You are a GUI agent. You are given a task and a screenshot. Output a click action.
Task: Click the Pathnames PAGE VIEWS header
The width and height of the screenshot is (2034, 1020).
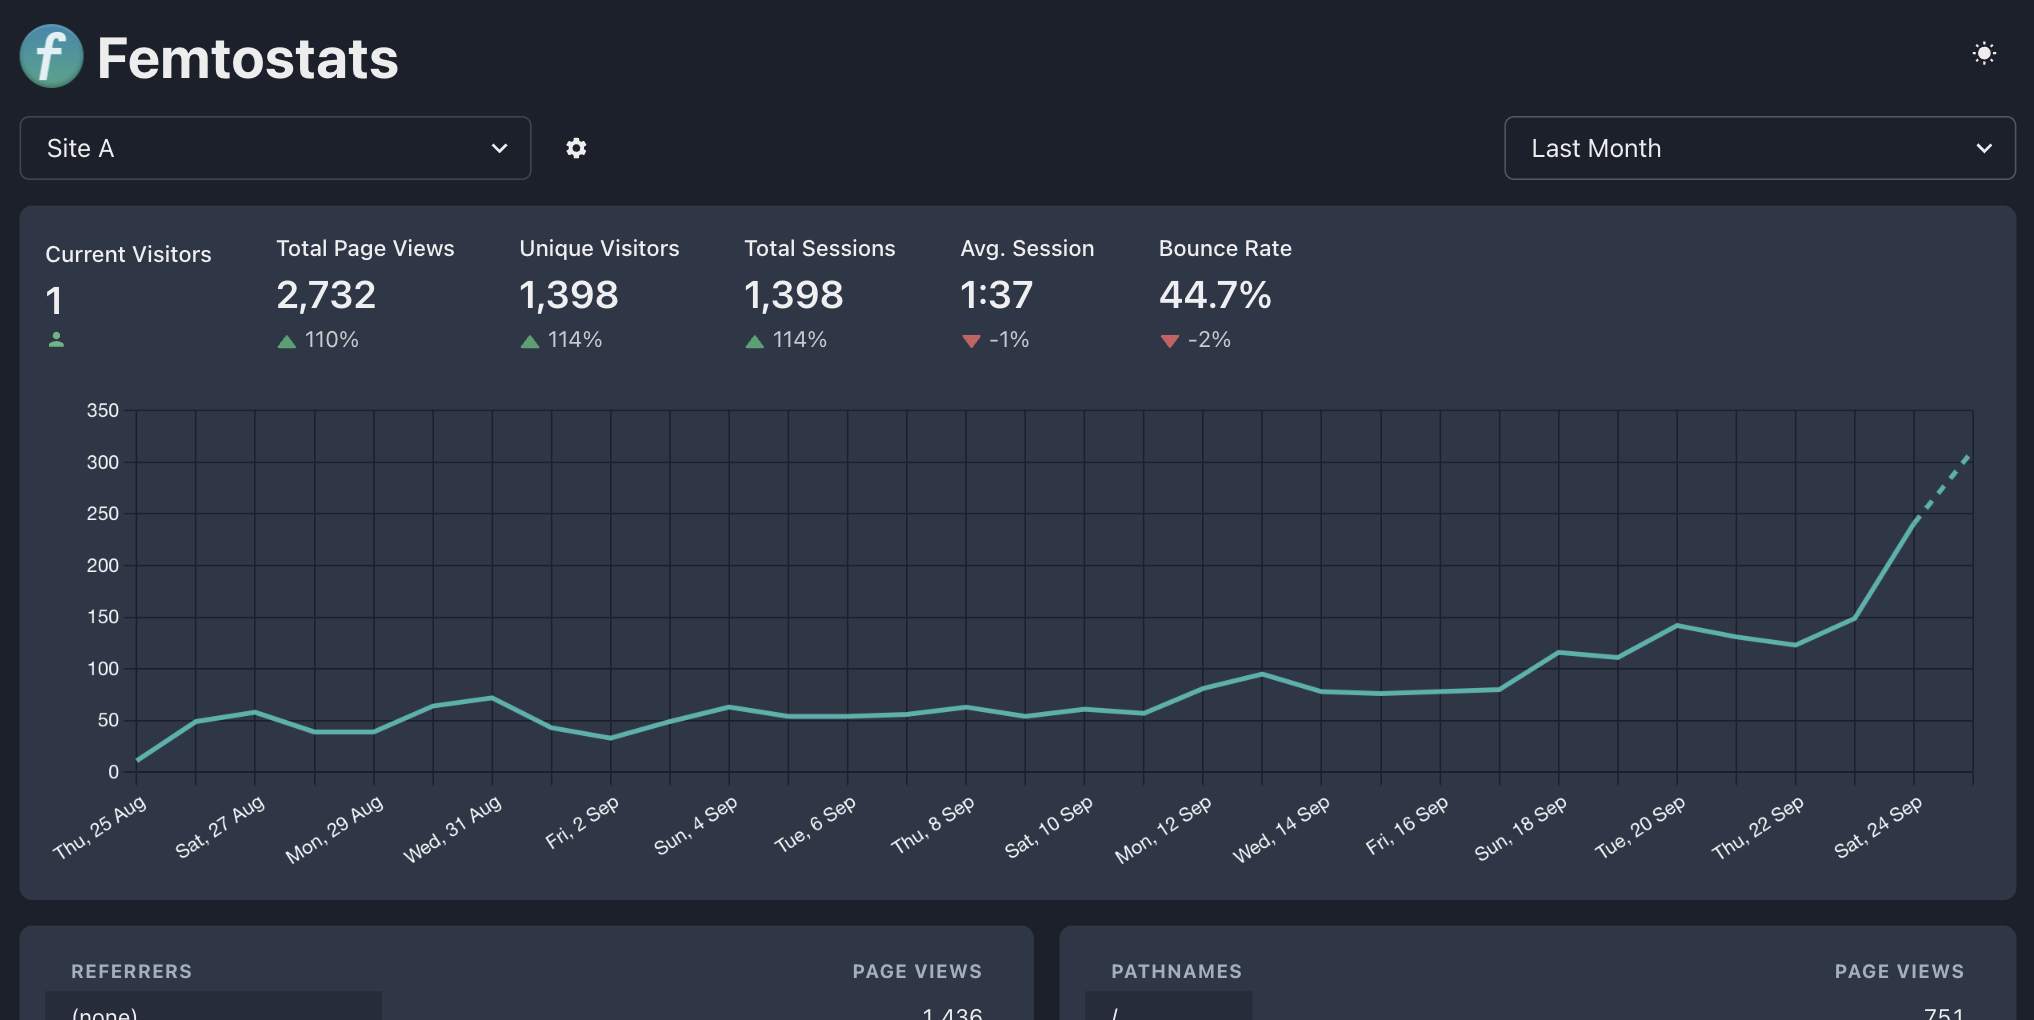(x=1899, y=971)
